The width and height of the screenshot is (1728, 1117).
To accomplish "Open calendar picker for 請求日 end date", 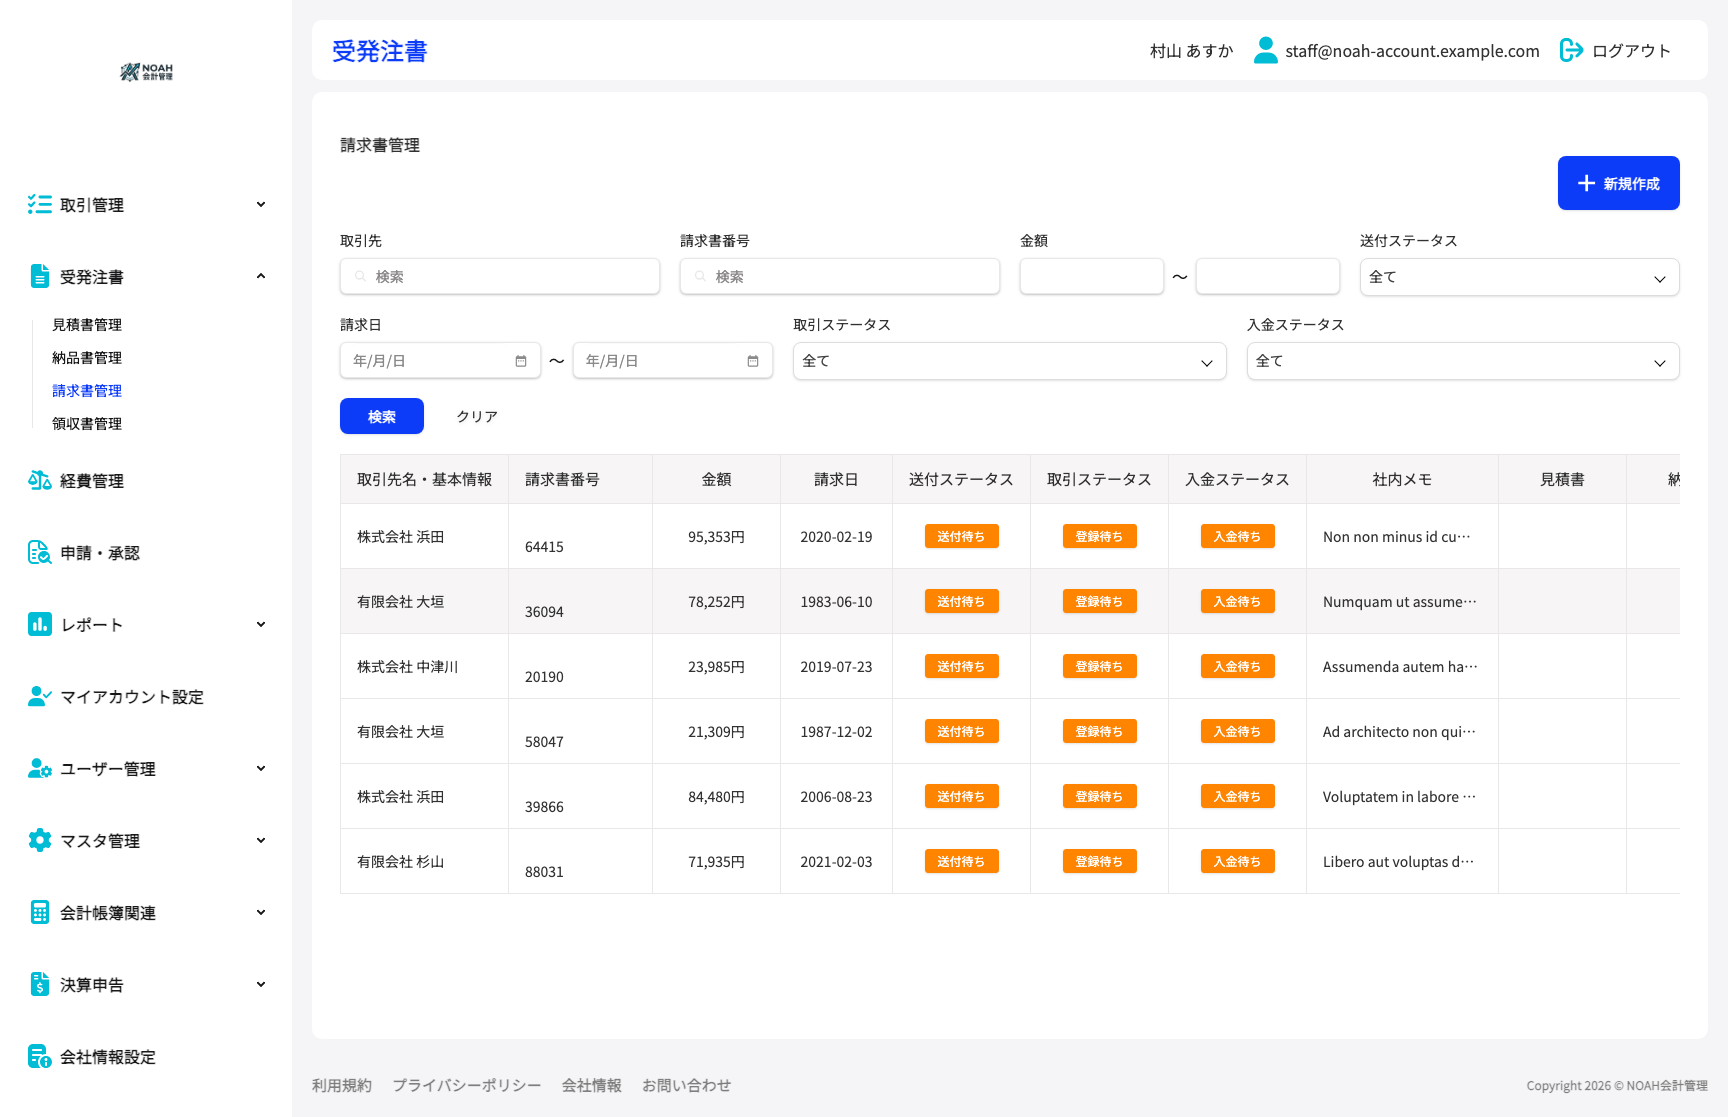I will point(753,361).
